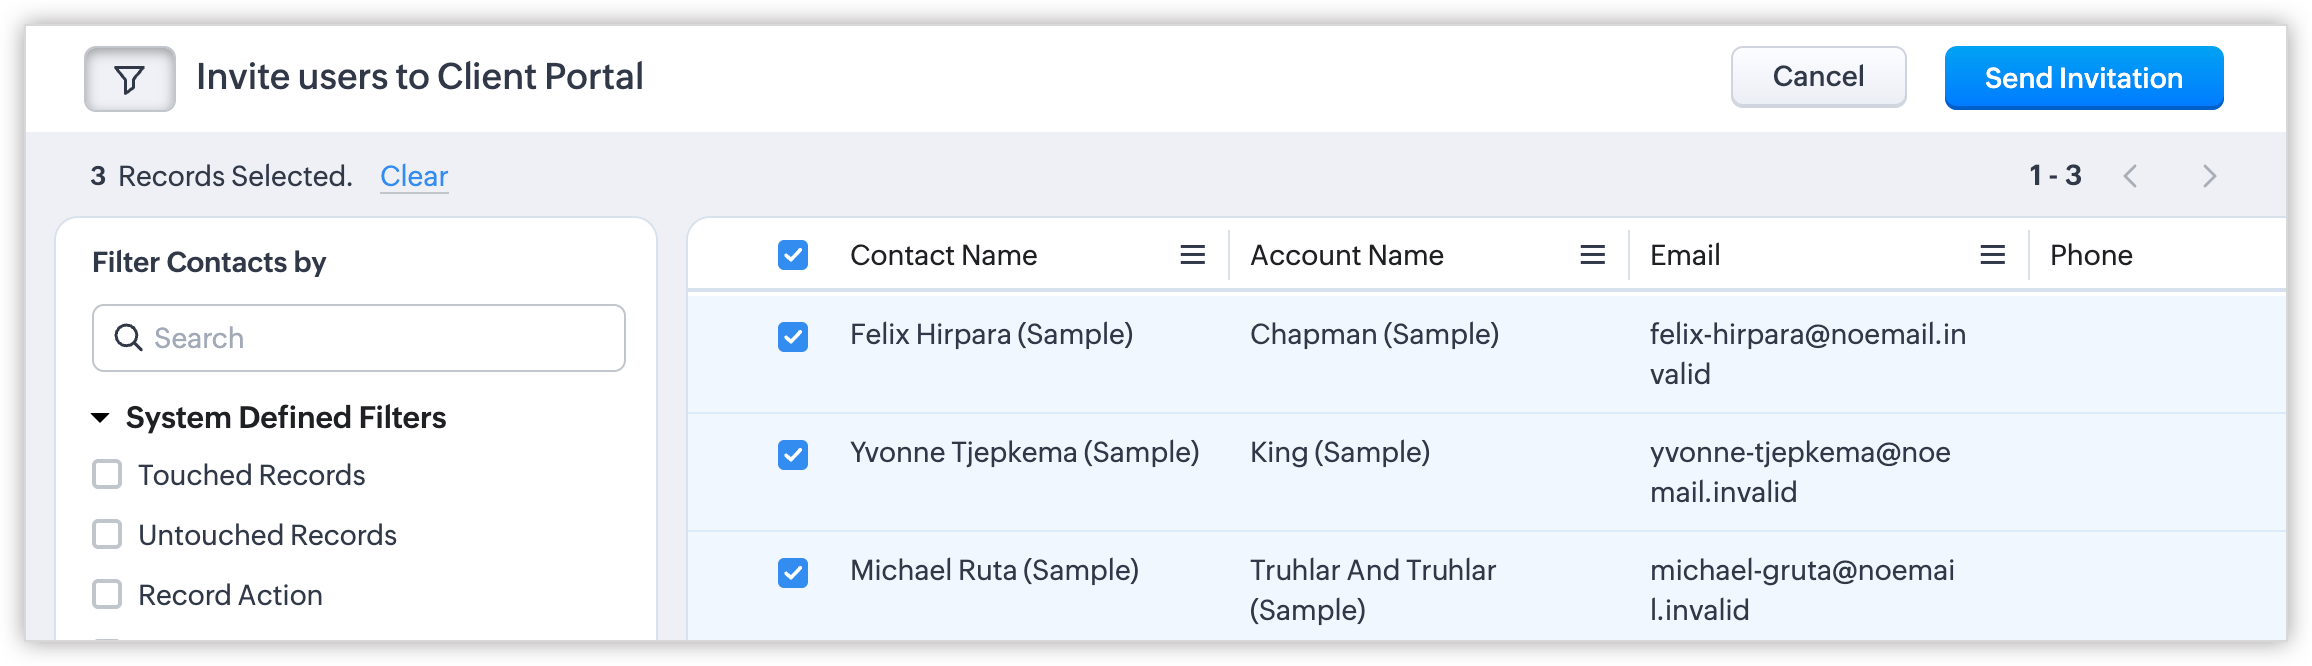Open Email column menu icon
Screen dimensions: 2312x666
(1992, 255)
